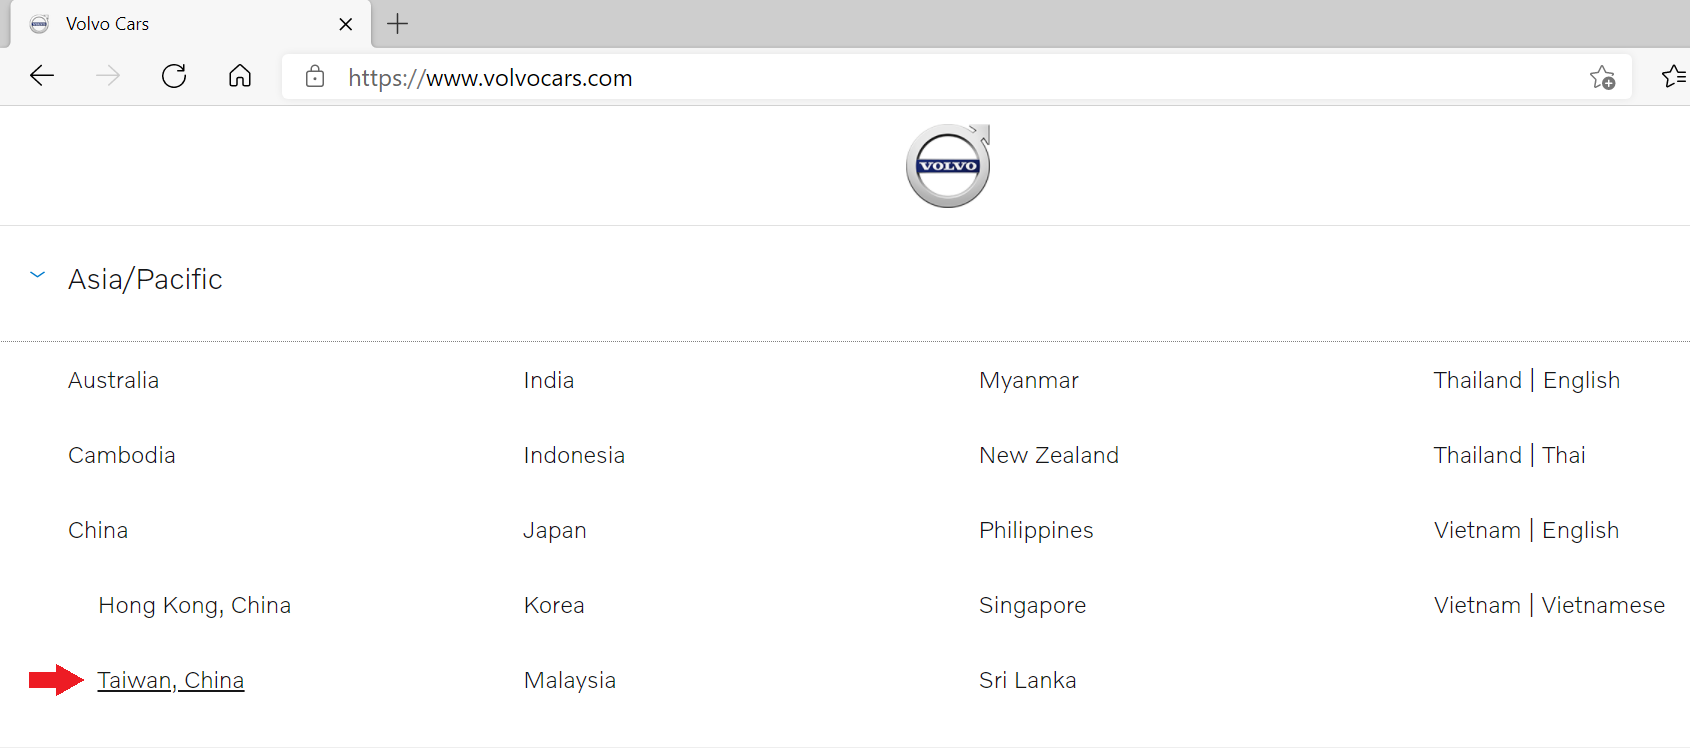Choose the Sri Lanka link
Image resolution: width=1690 pixels, height=751 pixels.
coord(1028,680)
